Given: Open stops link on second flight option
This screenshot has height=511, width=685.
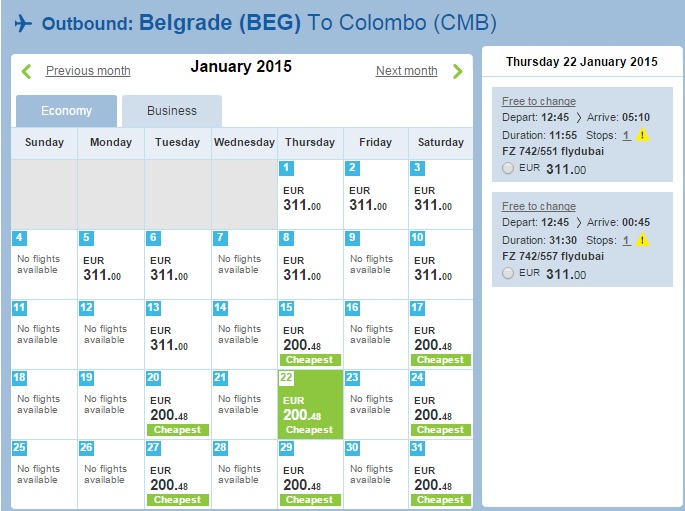Looking at the screenshot, I should click(x=626, y=240).
